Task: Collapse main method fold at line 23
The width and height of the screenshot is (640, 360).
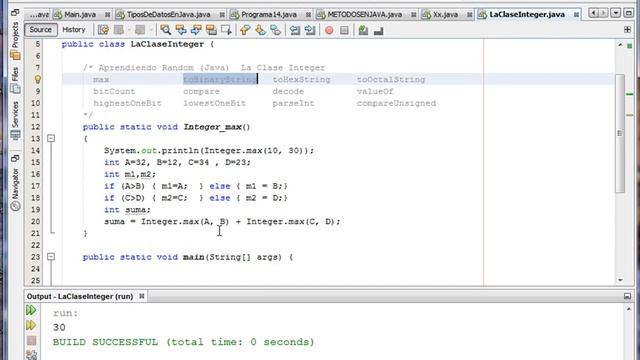Action: 51,257
